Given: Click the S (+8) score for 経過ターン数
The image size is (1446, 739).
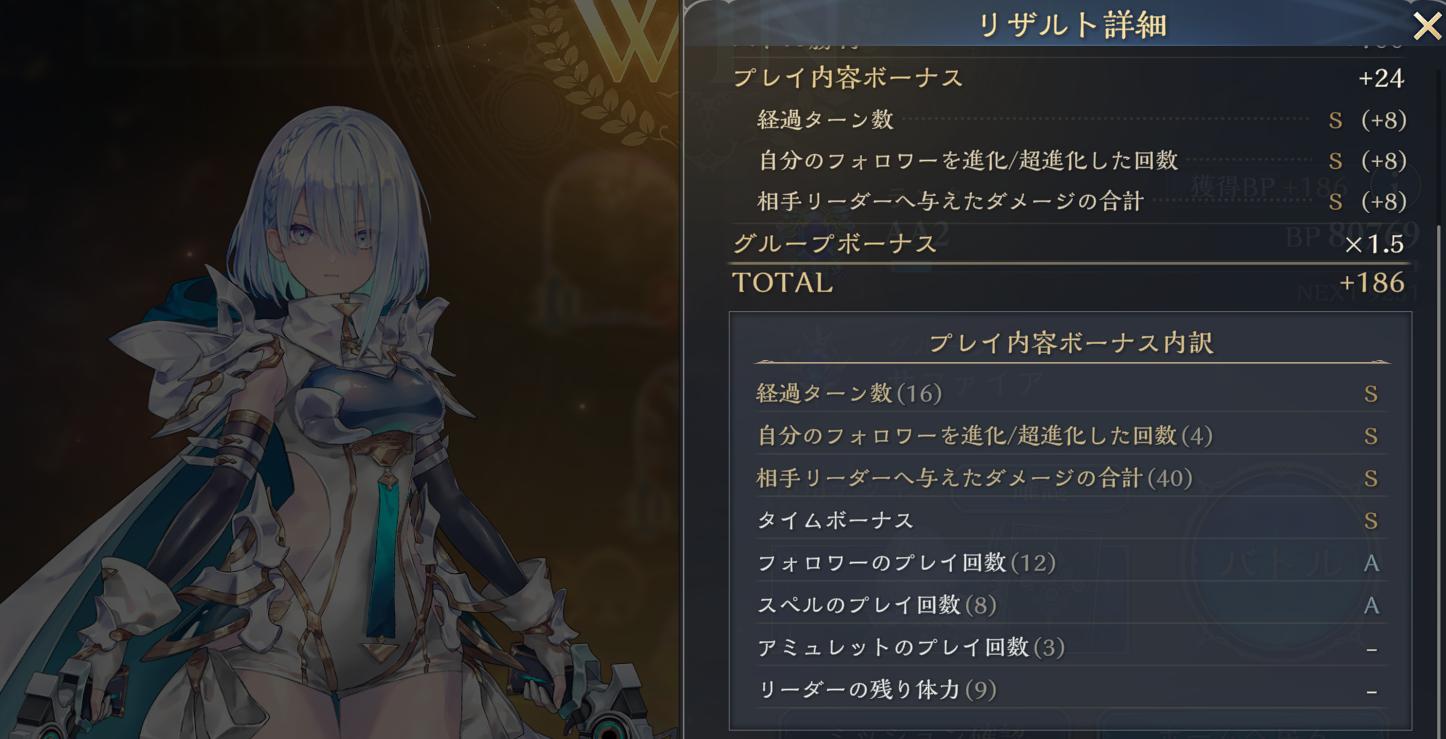Looking at the screenshot, I should pyautogui.click(x=1367, y=120).
